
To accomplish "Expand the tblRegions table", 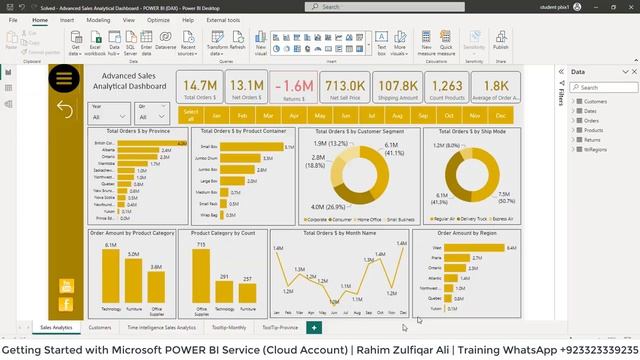I will [x=573, y=149].
